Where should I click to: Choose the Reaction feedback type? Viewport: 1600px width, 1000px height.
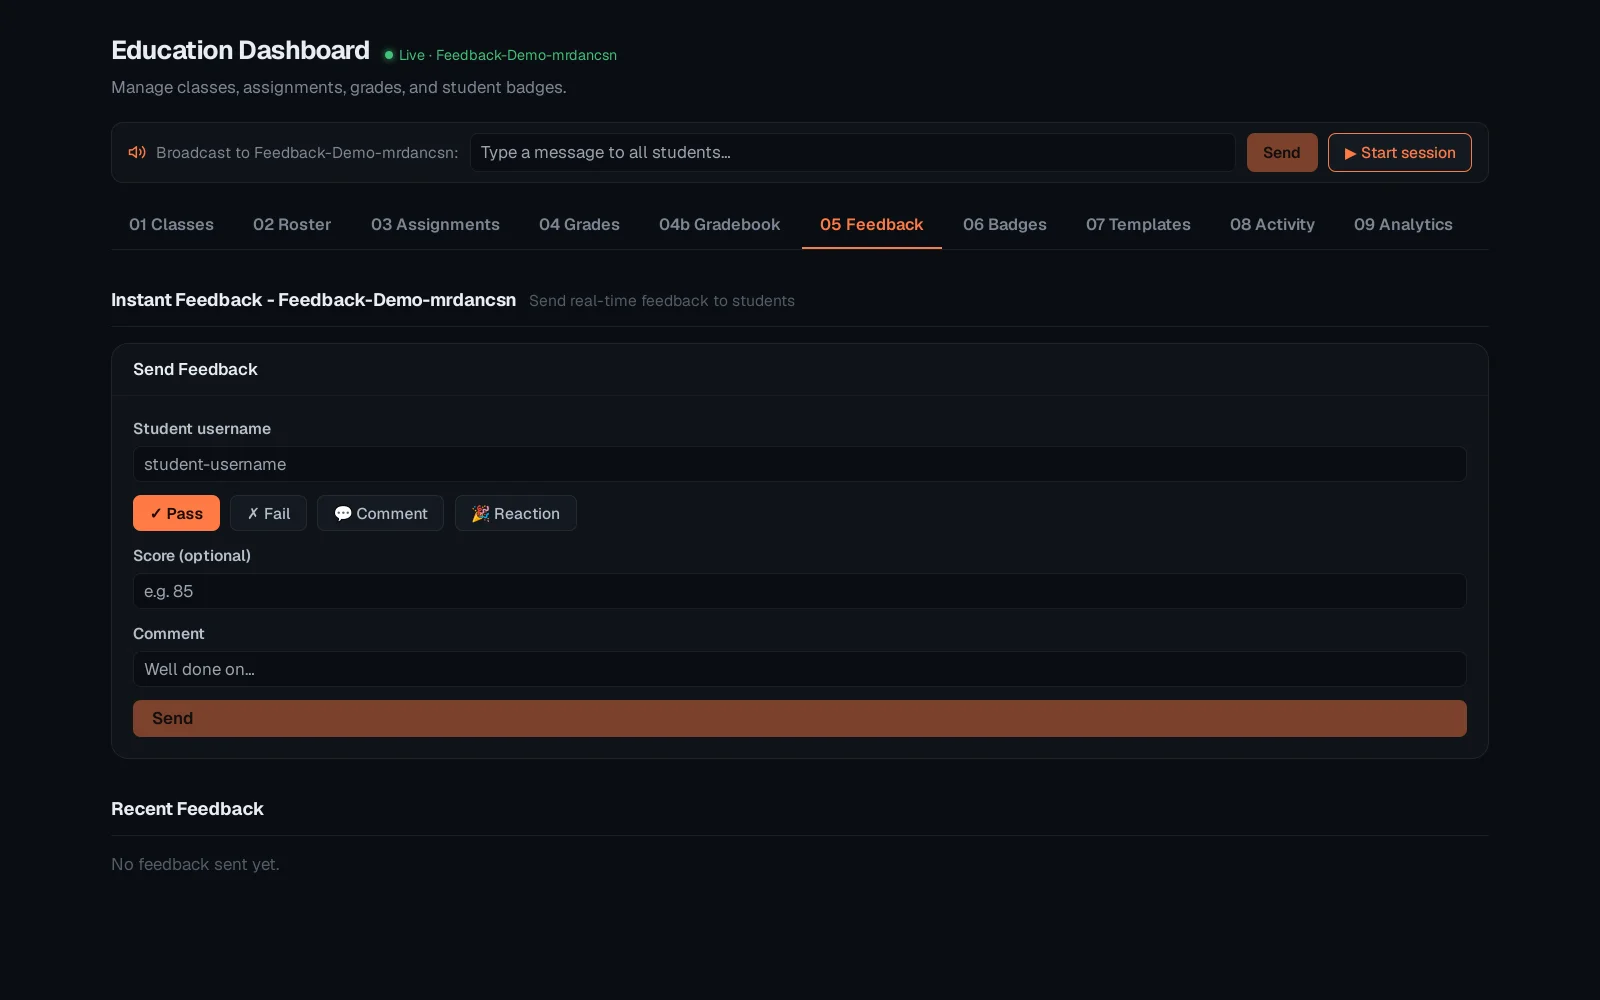(x=516, y=513)
